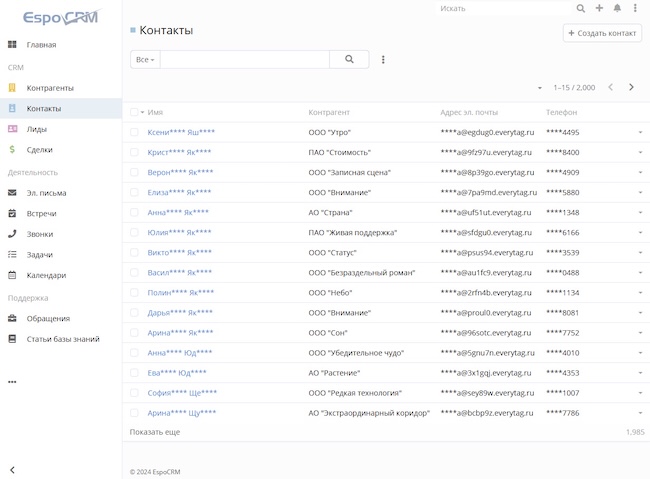This screenshot has height=479, width=650.
Task: Open the pagination dropdown before 1–15 / 2,000
Action: click(x=540, y=88)
